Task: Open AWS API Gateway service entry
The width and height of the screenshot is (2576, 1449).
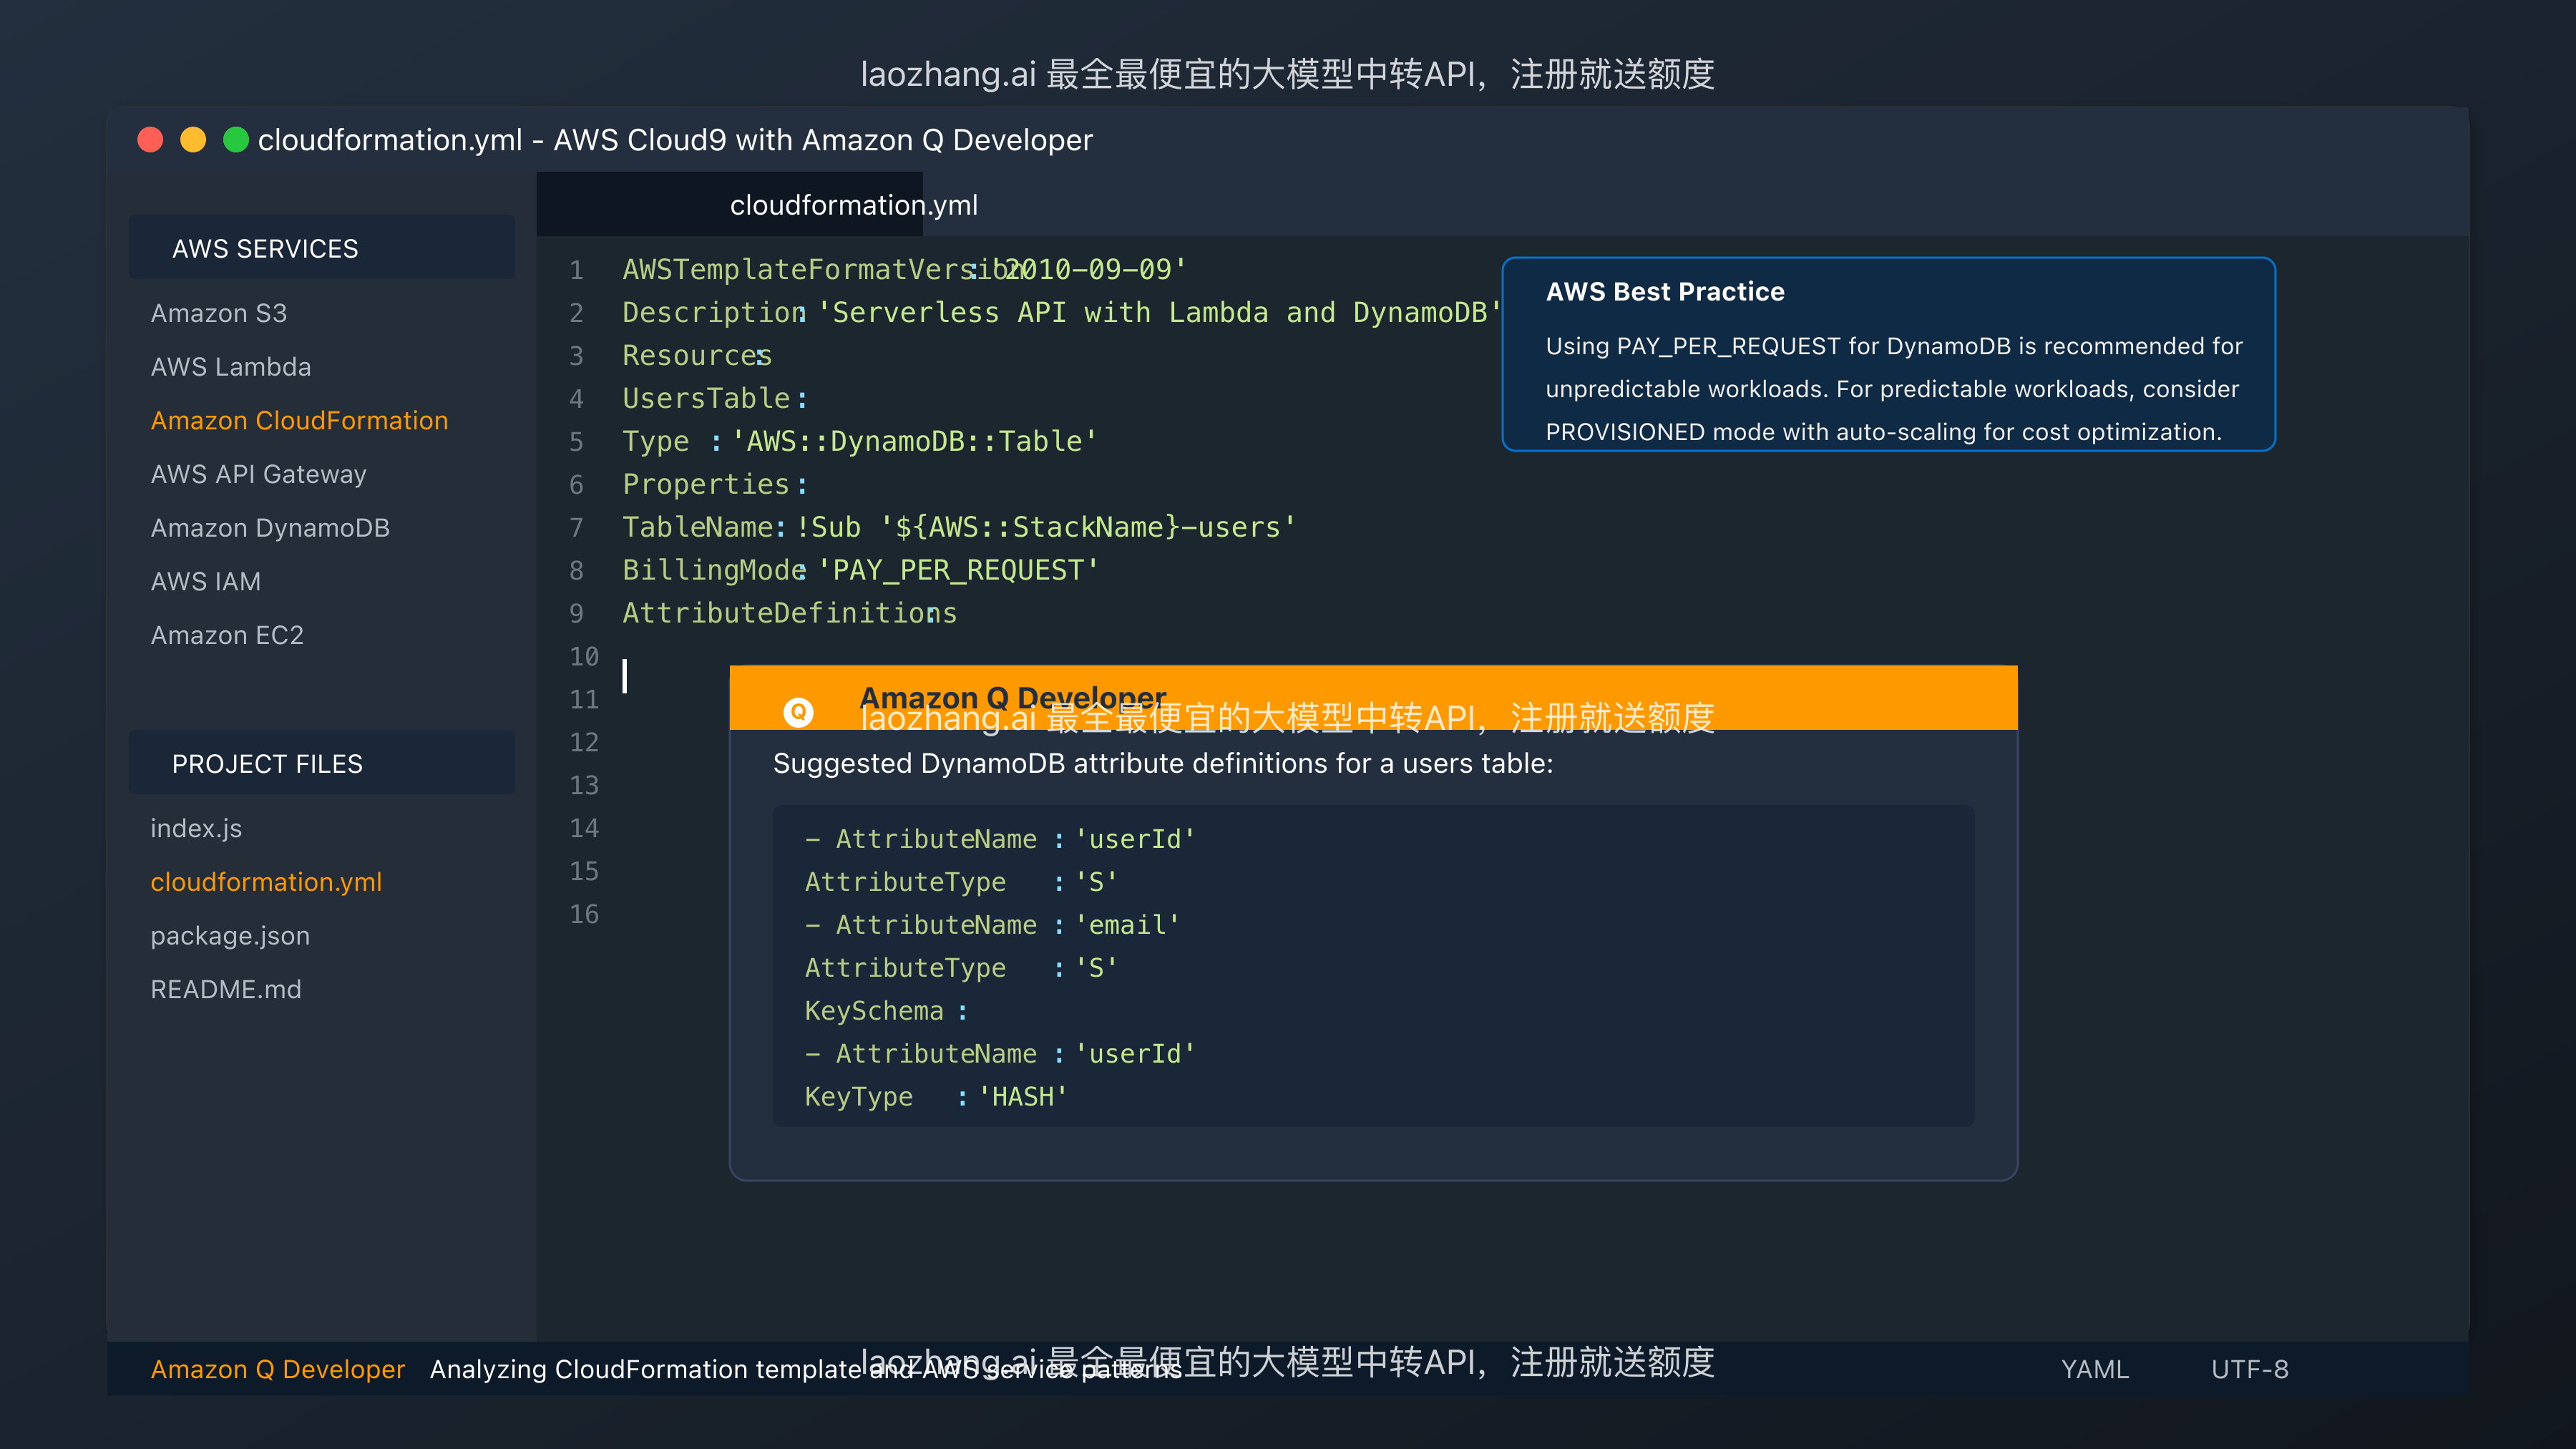Action: click(258, 474)
